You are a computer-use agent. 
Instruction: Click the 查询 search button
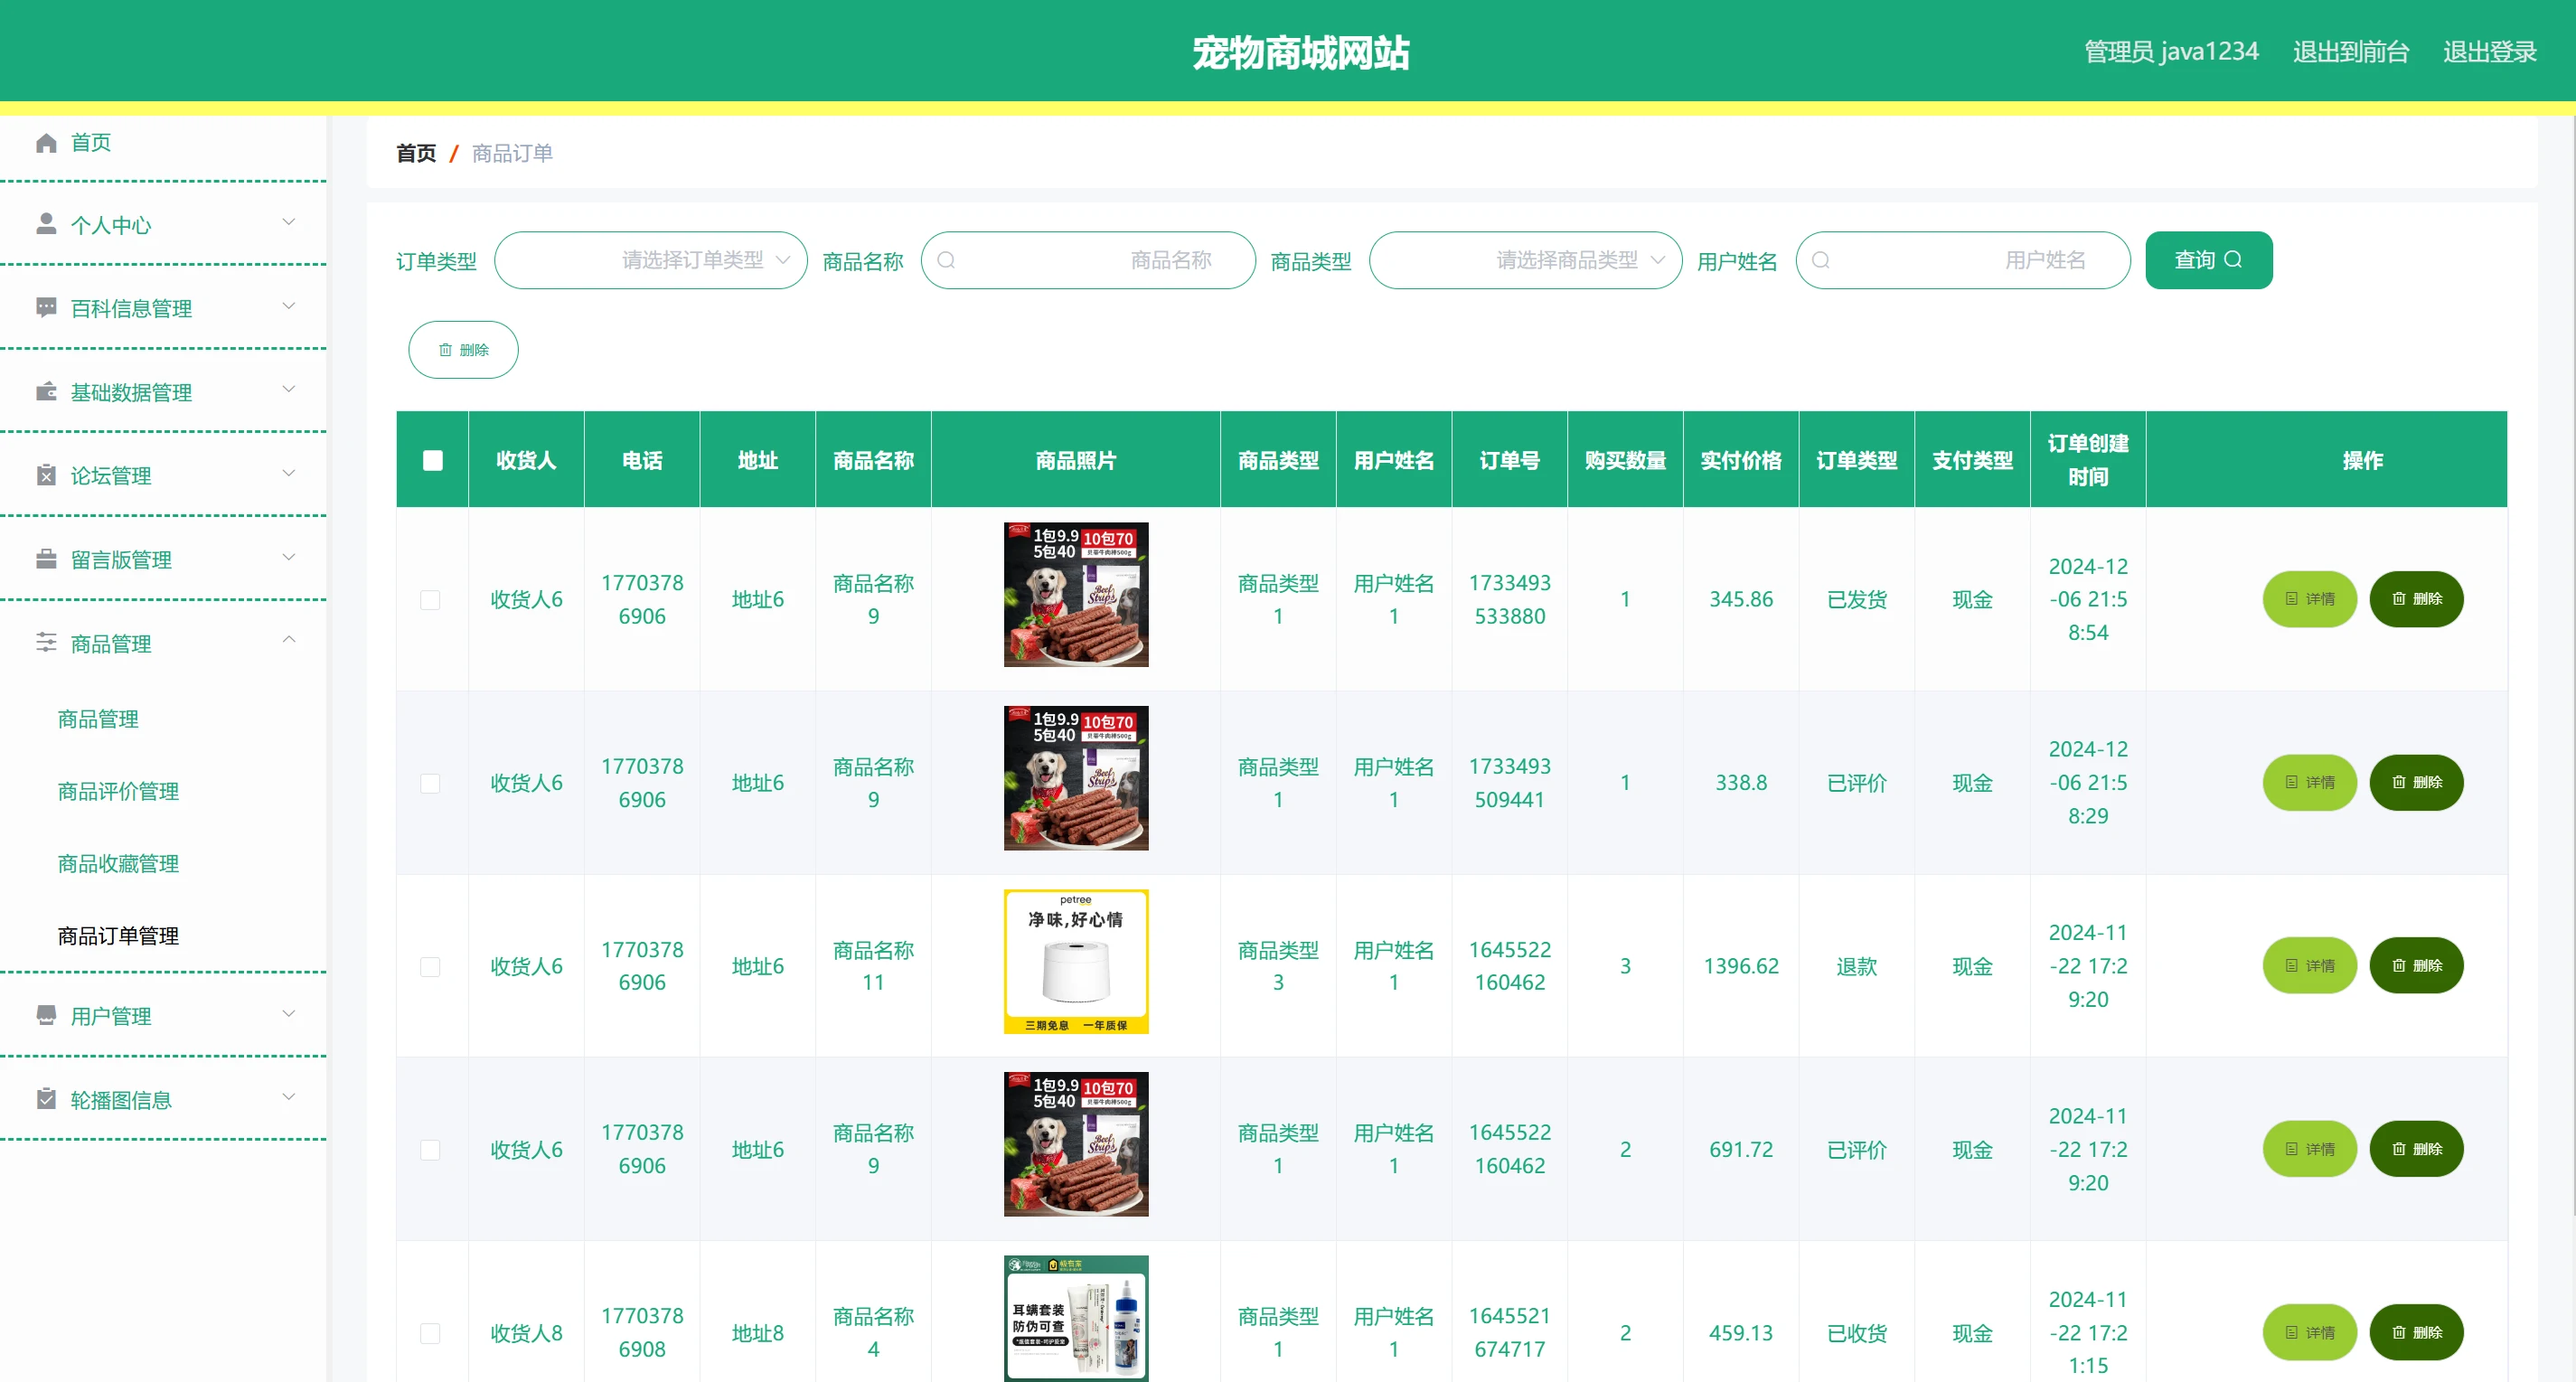(2207, 260)
